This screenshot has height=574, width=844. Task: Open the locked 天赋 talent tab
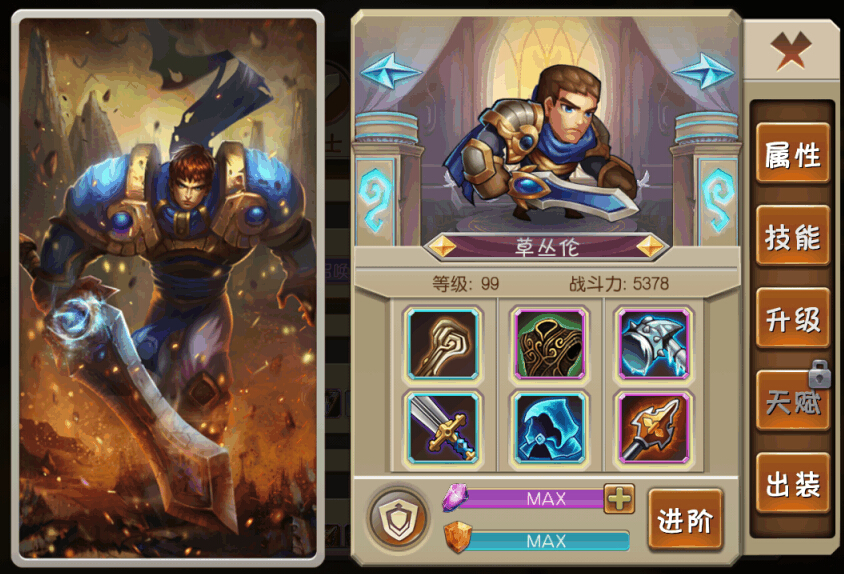793,401
